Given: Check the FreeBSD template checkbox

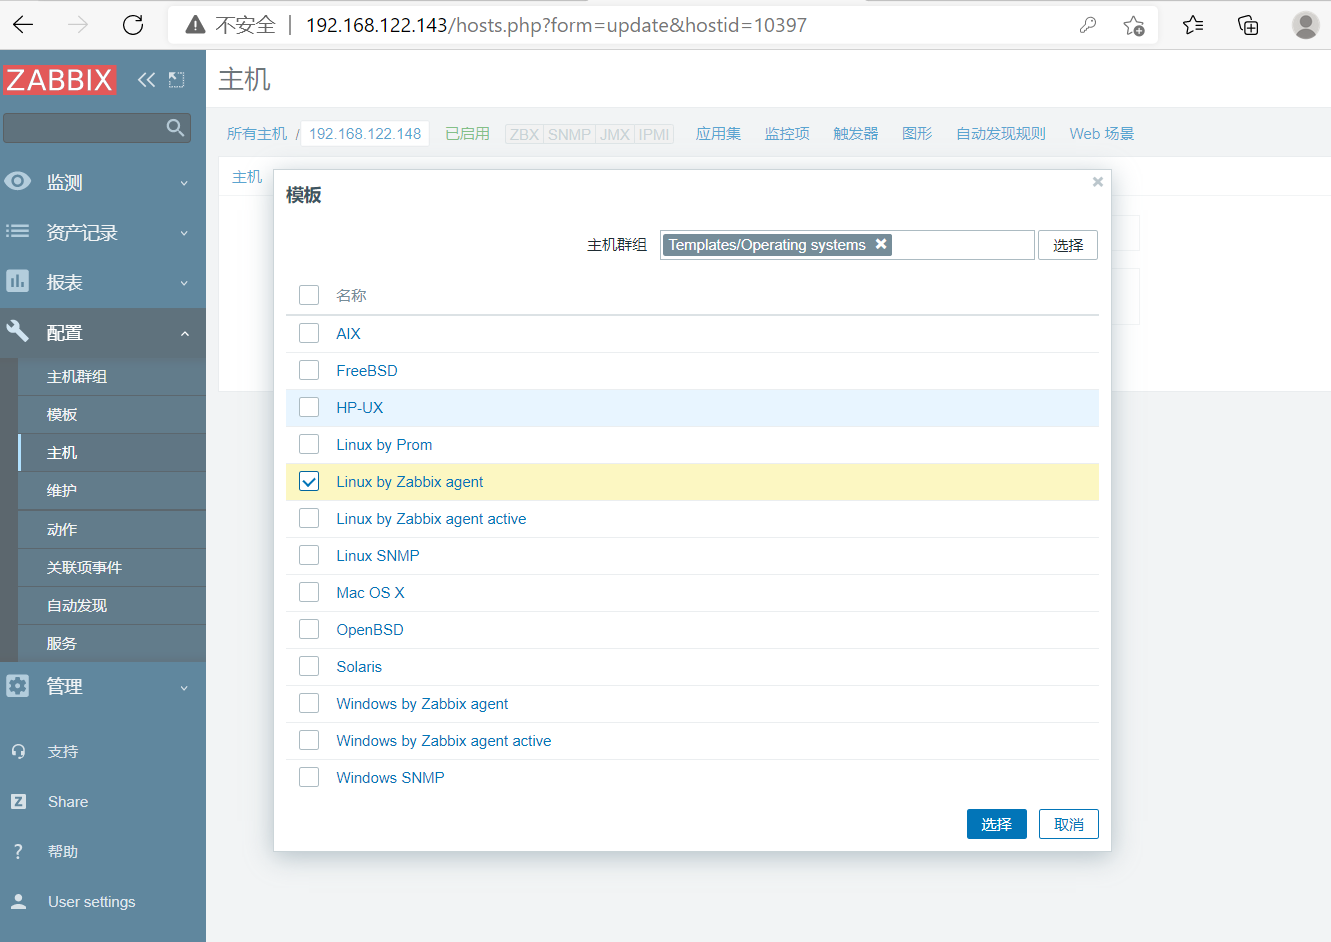Looking at the screenshot, I should click(309, 370).
